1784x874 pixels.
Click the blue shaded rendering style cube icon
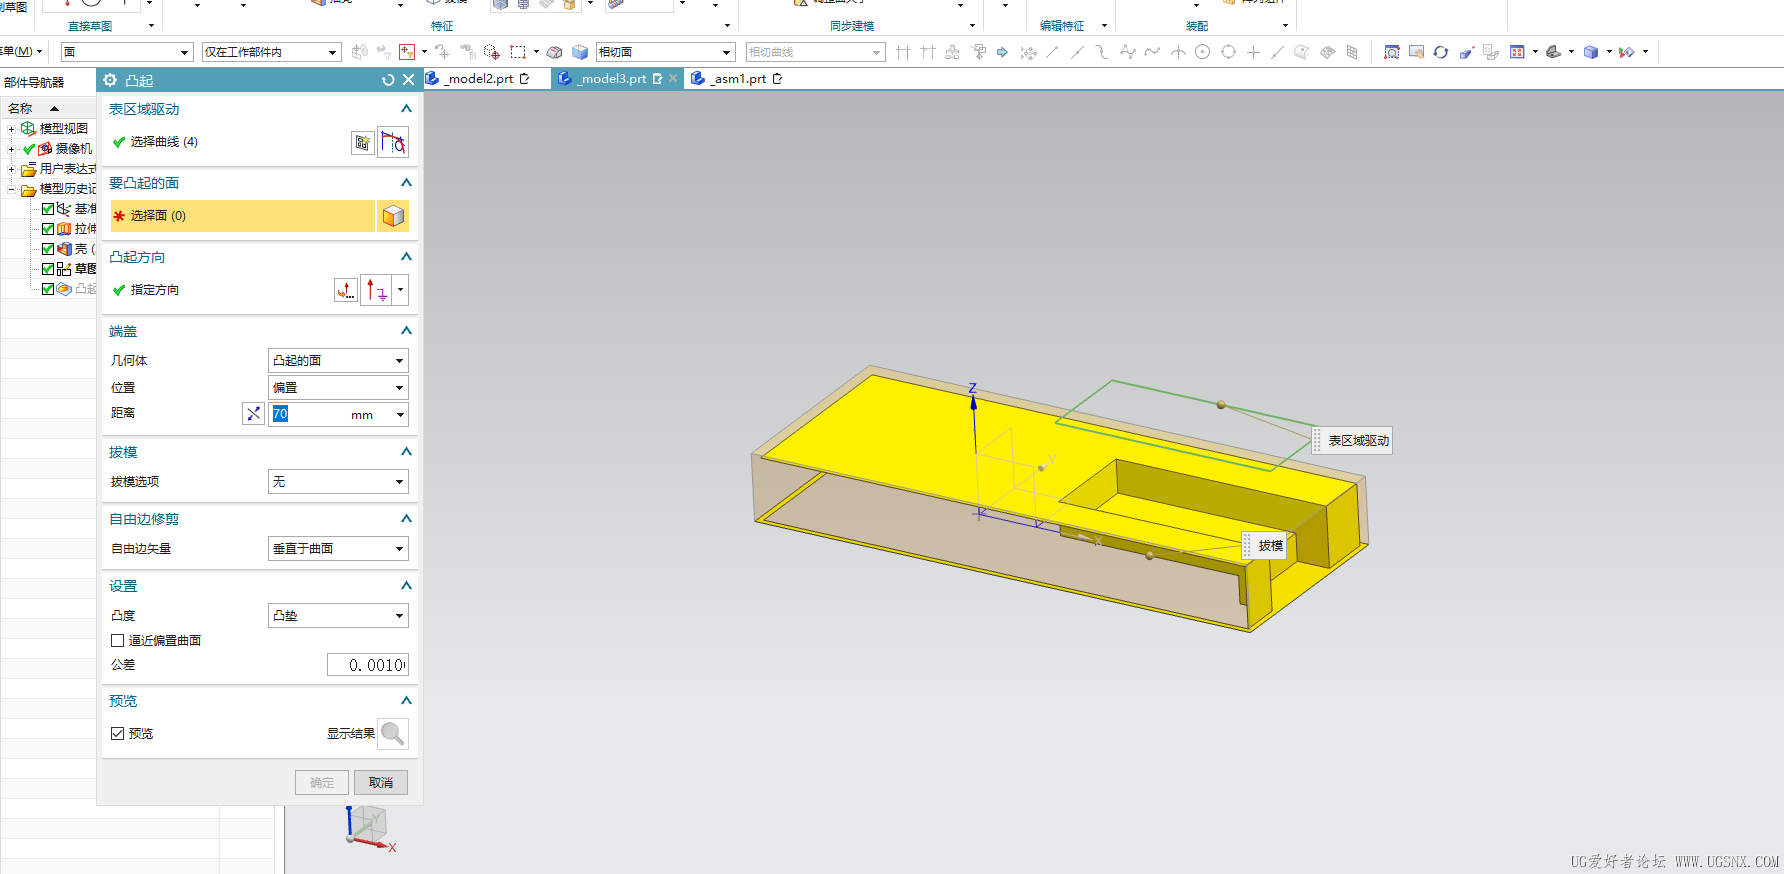tap(1591, 52)
